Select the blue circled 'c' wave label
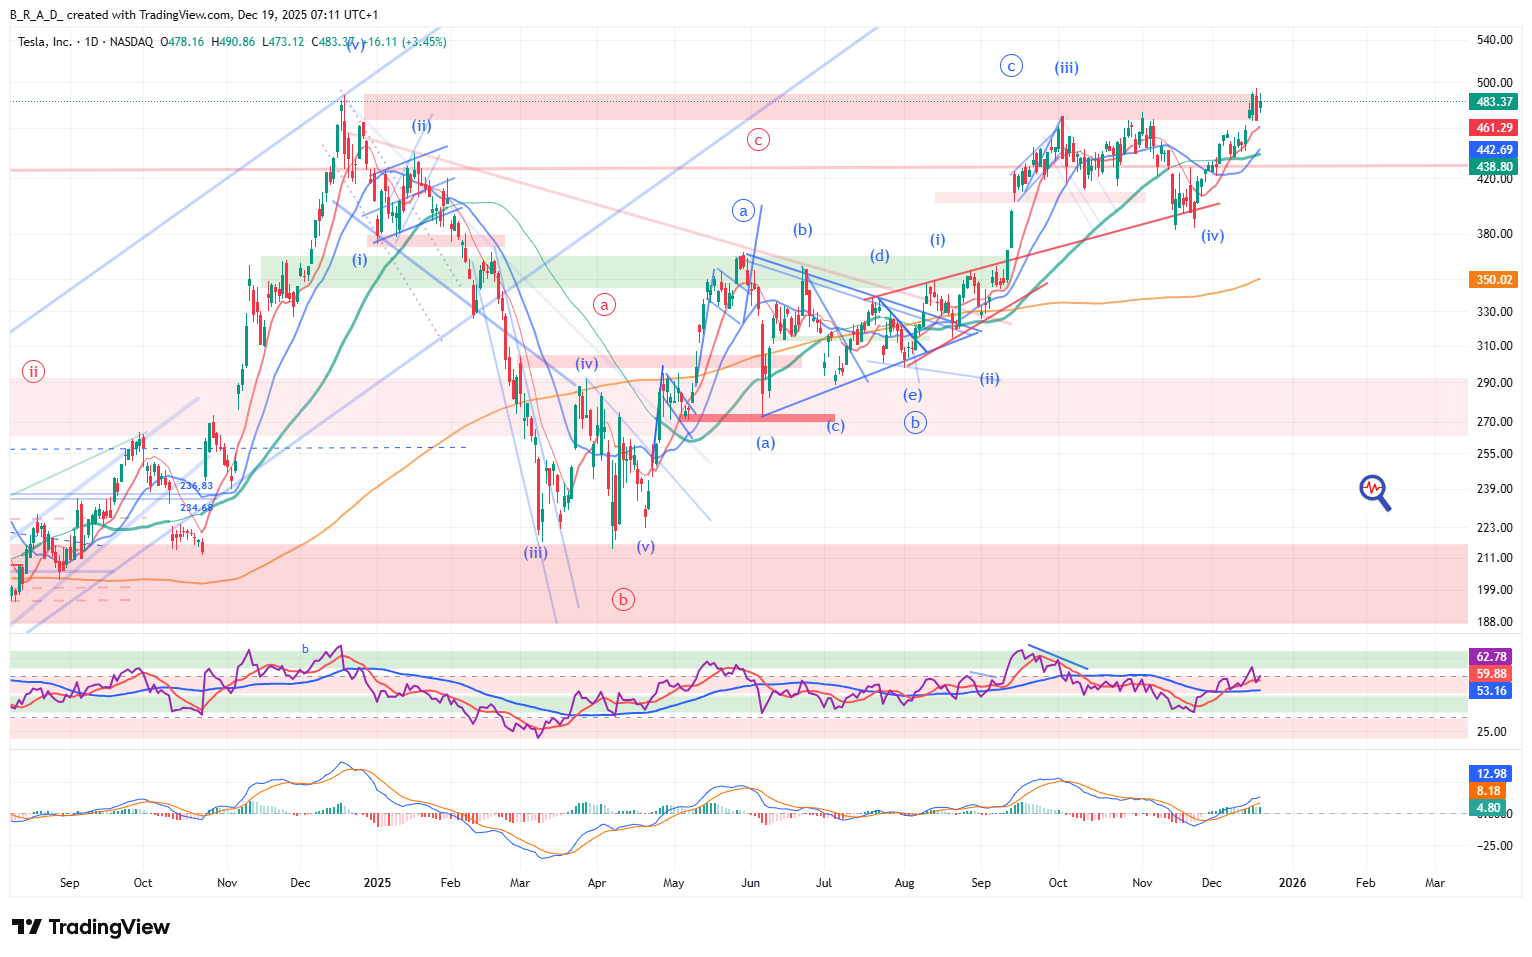The height and width of the screenshot is (957, 1532). click(1011, 67)
